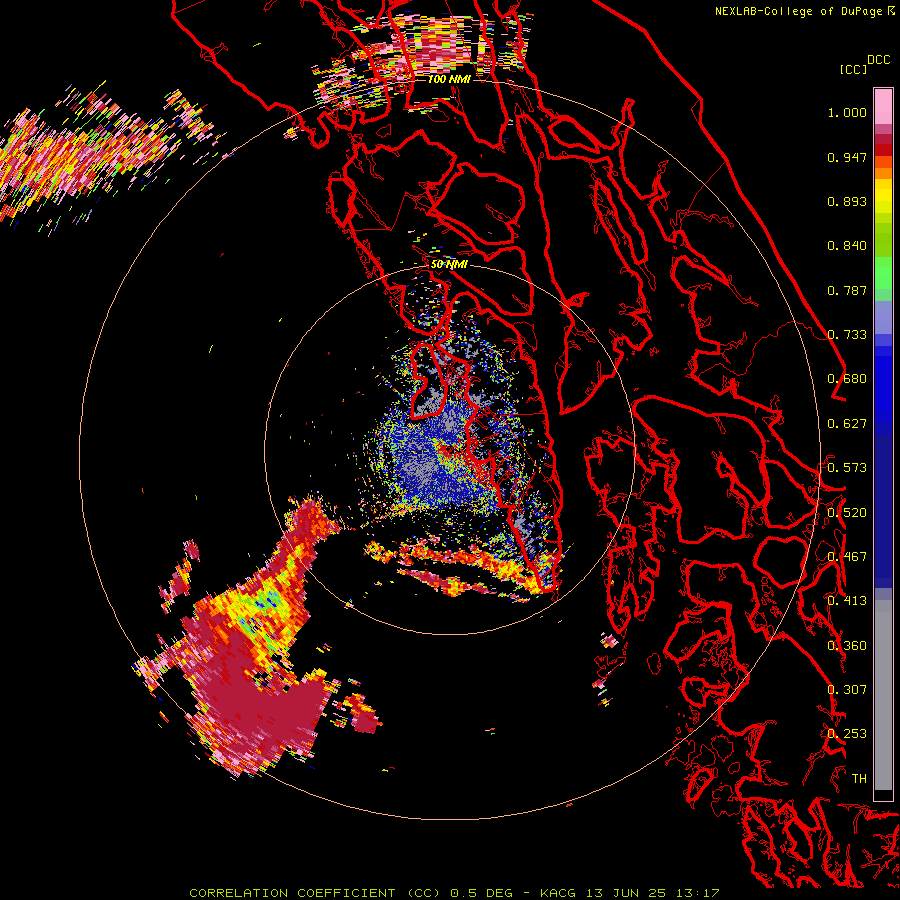The image size is (900, 900).
Task: Click the 0.307 scale value
Action: coord(847,690)
